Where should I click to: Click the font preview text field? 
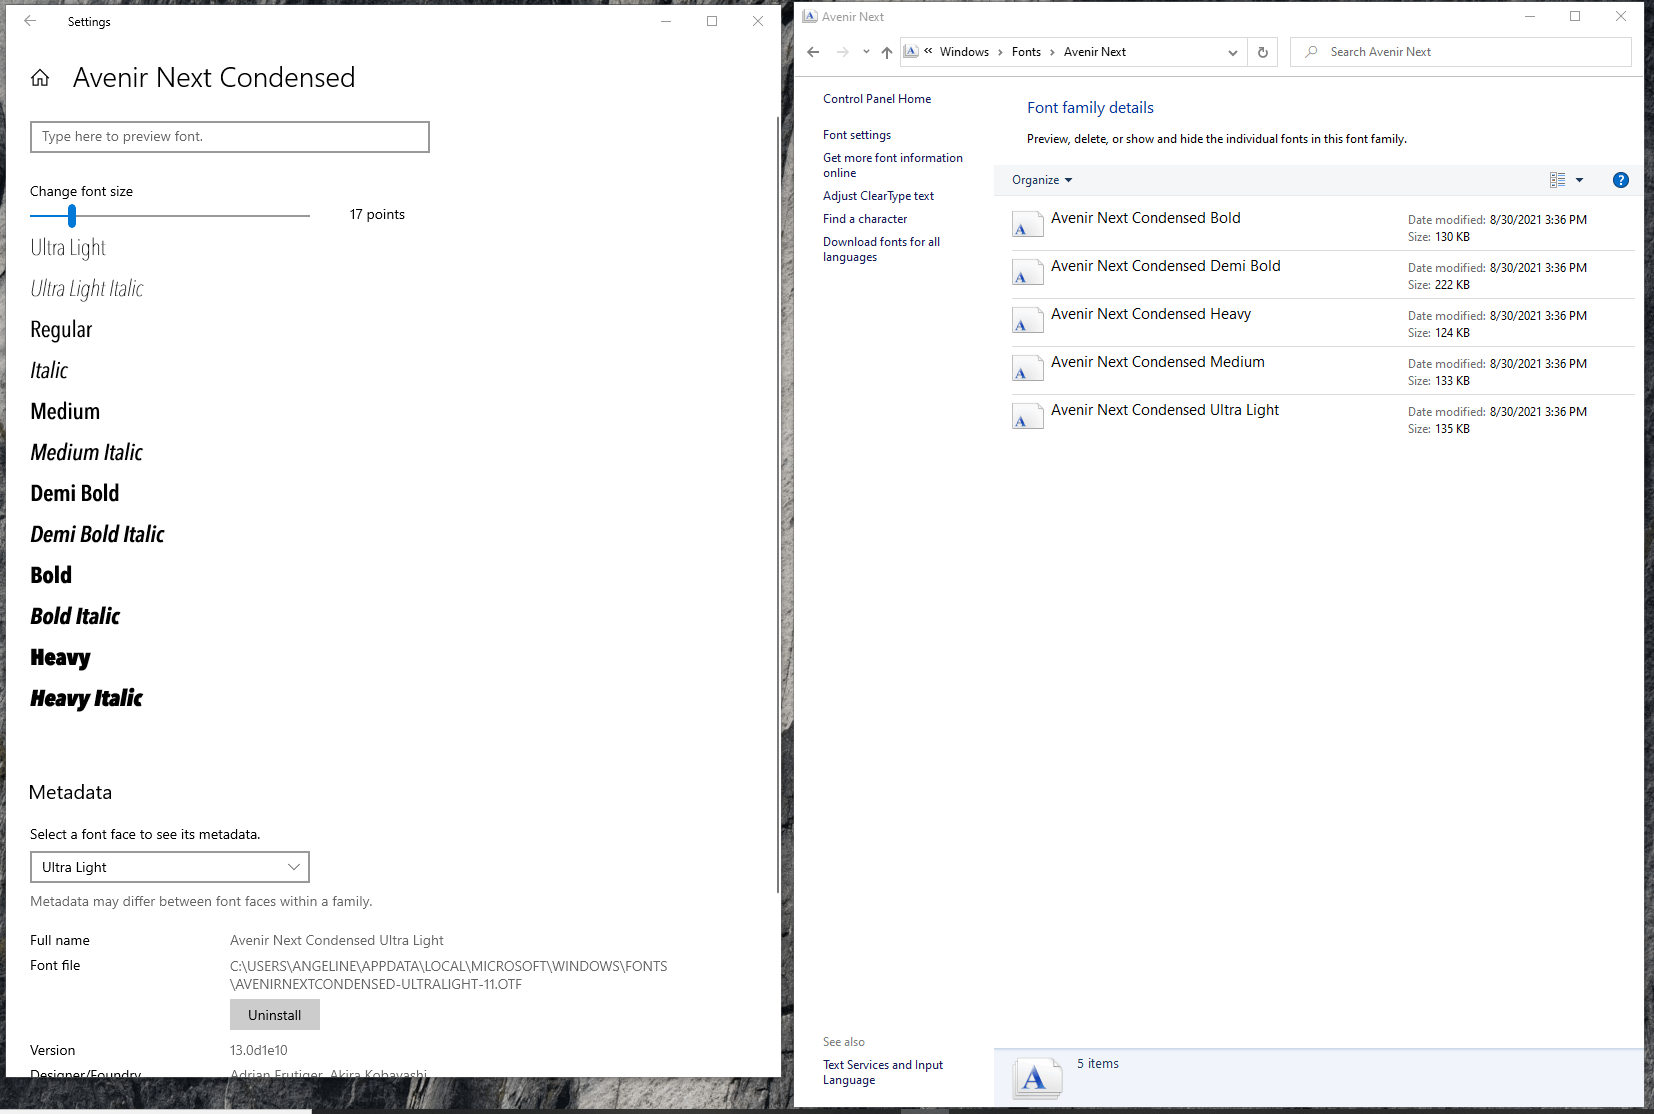click(x=230, y=137)
